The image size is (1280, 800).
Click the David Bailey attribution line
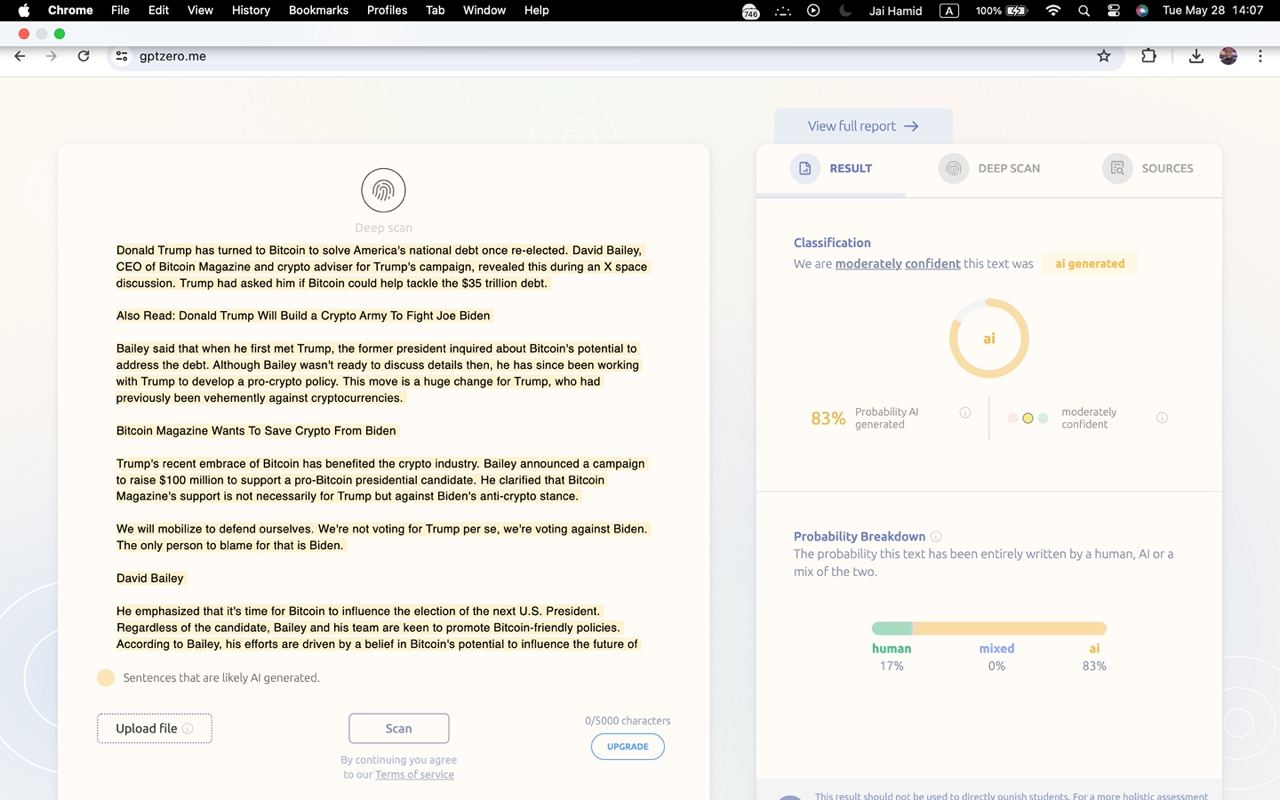coord(150,578)
